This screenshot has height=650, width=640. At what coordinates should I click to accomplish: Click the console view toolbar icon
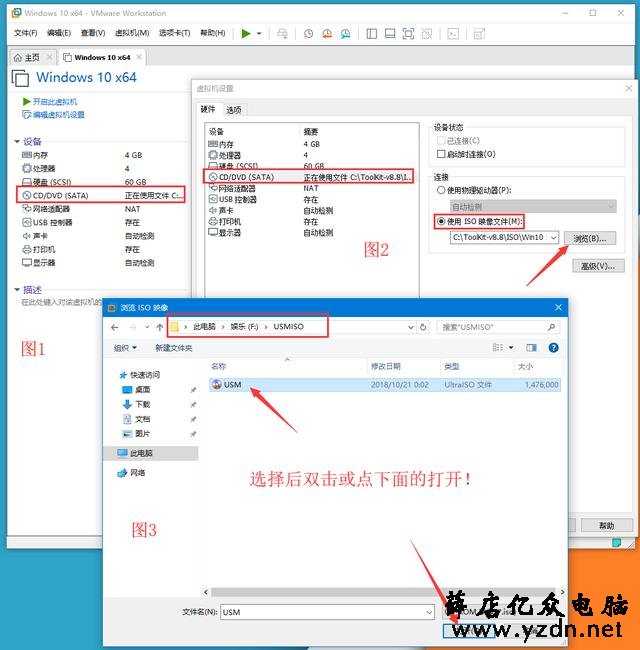[453, 34]
